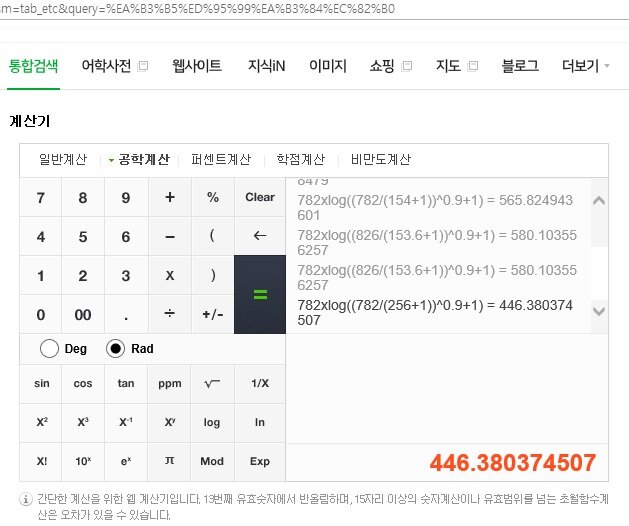
Task: Click the Exp key
Action: point(260,461)
